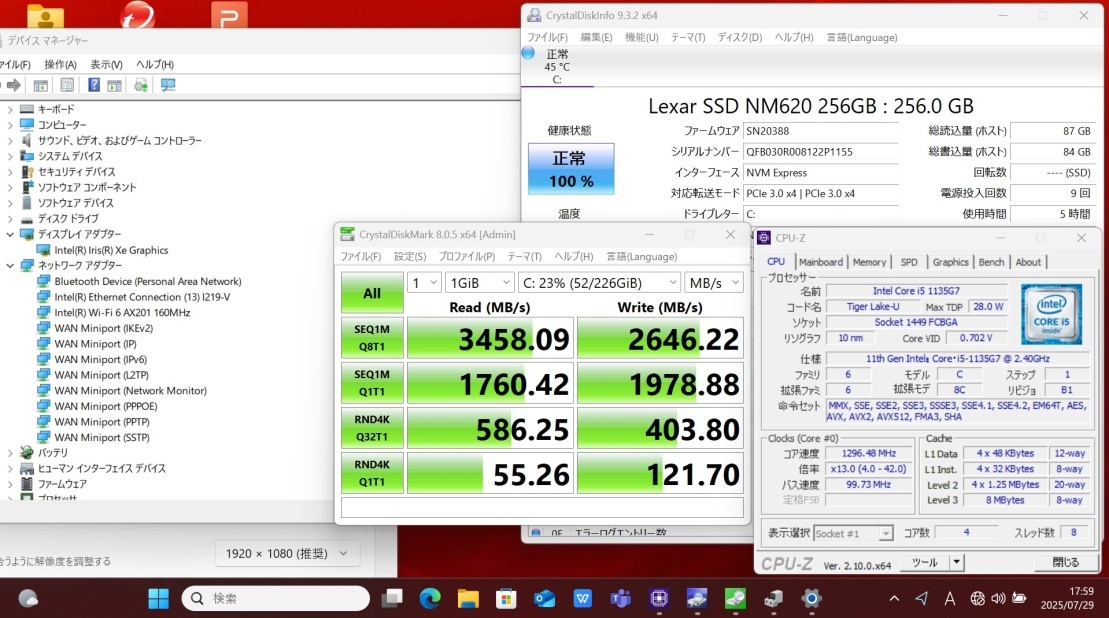This screenshot has height=618, width=1109.
Task: Run the SEQ1M Q8T1 benchmark button
Action: (x=372, y=338)
